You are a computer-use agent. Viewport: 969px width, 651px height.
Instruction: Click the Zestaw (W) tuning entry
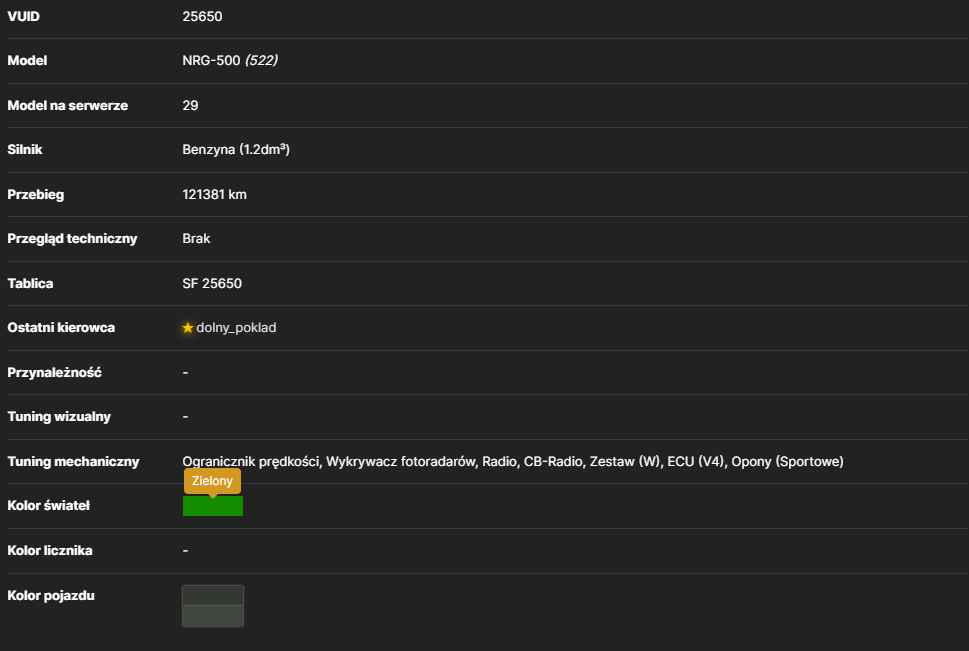(x=625, y=462)
